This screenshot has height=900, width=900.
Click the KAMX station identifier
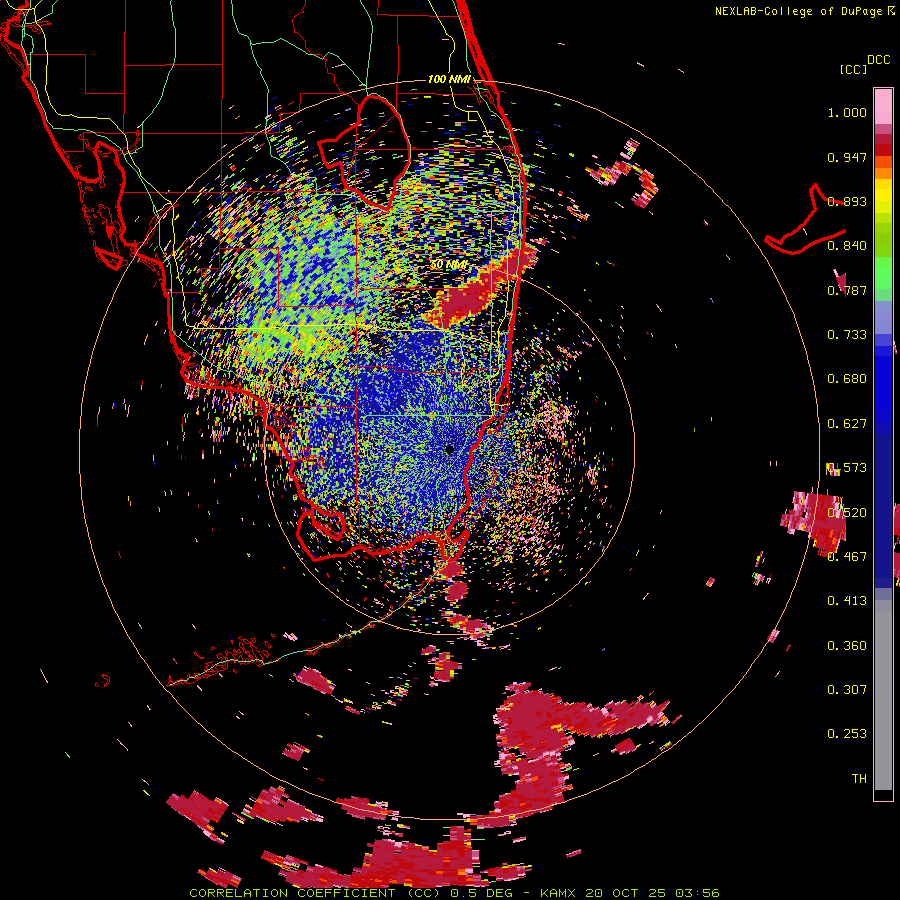point(560,893)
